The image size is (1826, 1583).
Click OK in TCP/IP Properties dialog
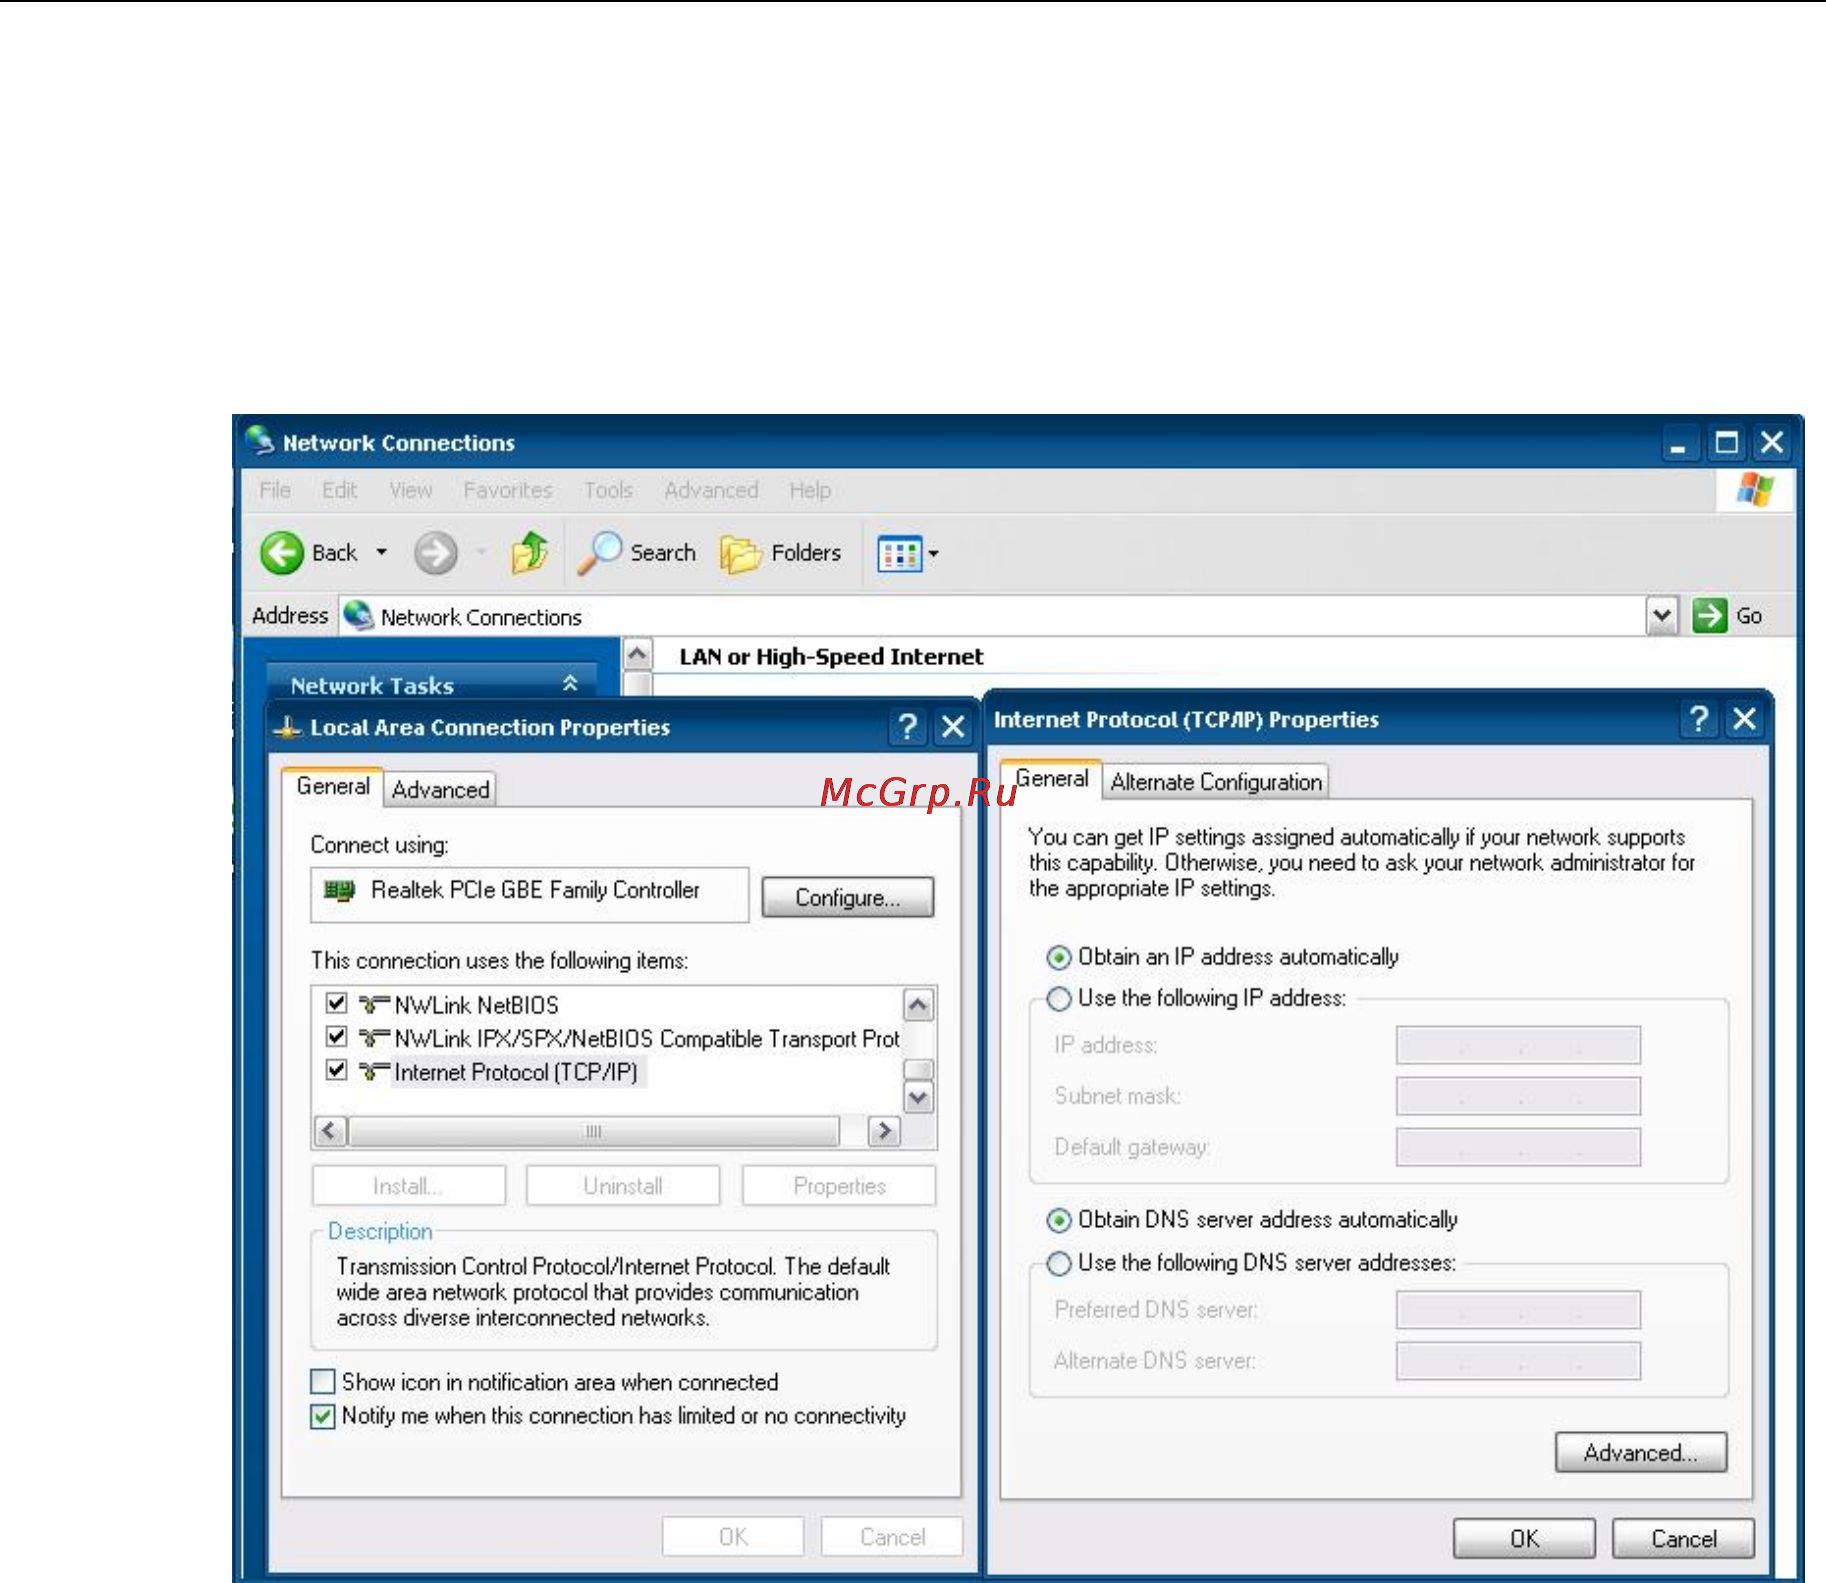coord(1524,1538)
